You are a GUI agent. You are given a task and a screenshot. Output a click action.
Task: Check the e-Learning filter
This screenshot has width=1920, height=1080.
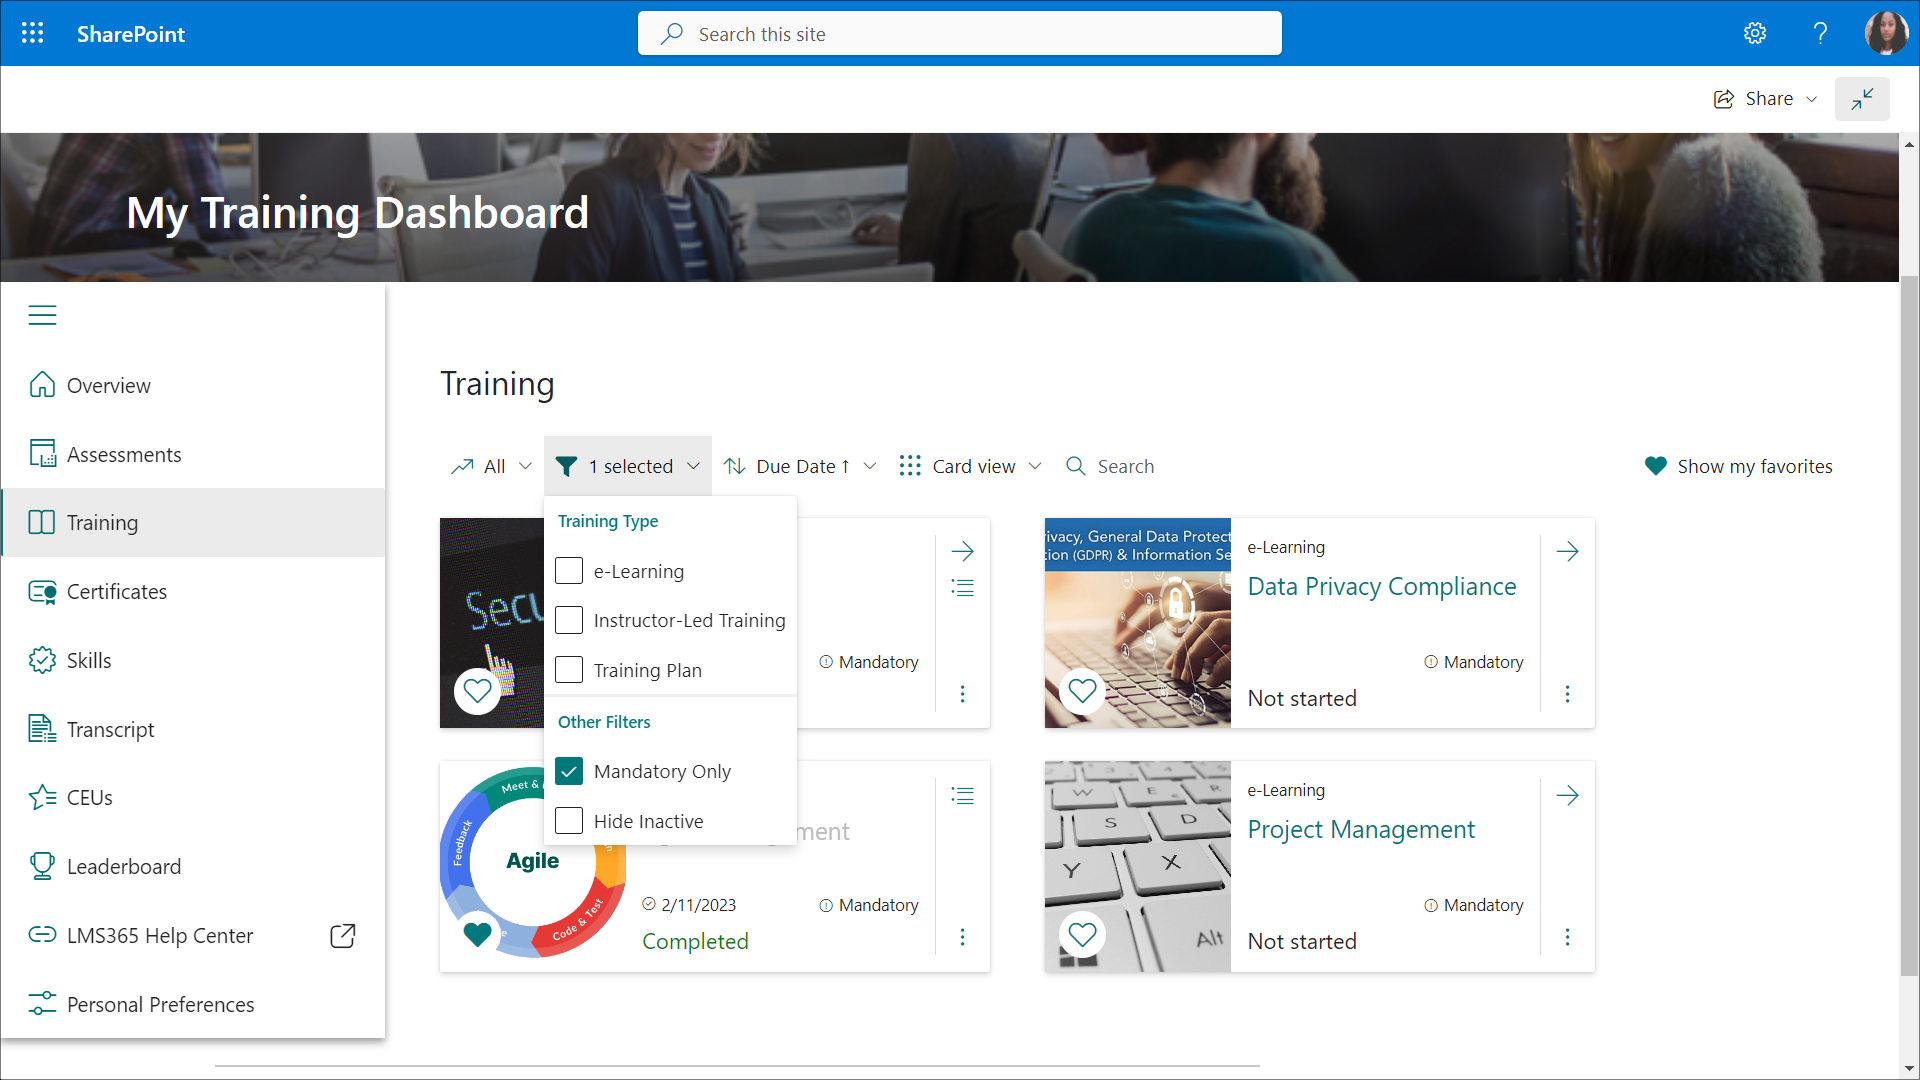click(x=569, y=571)
